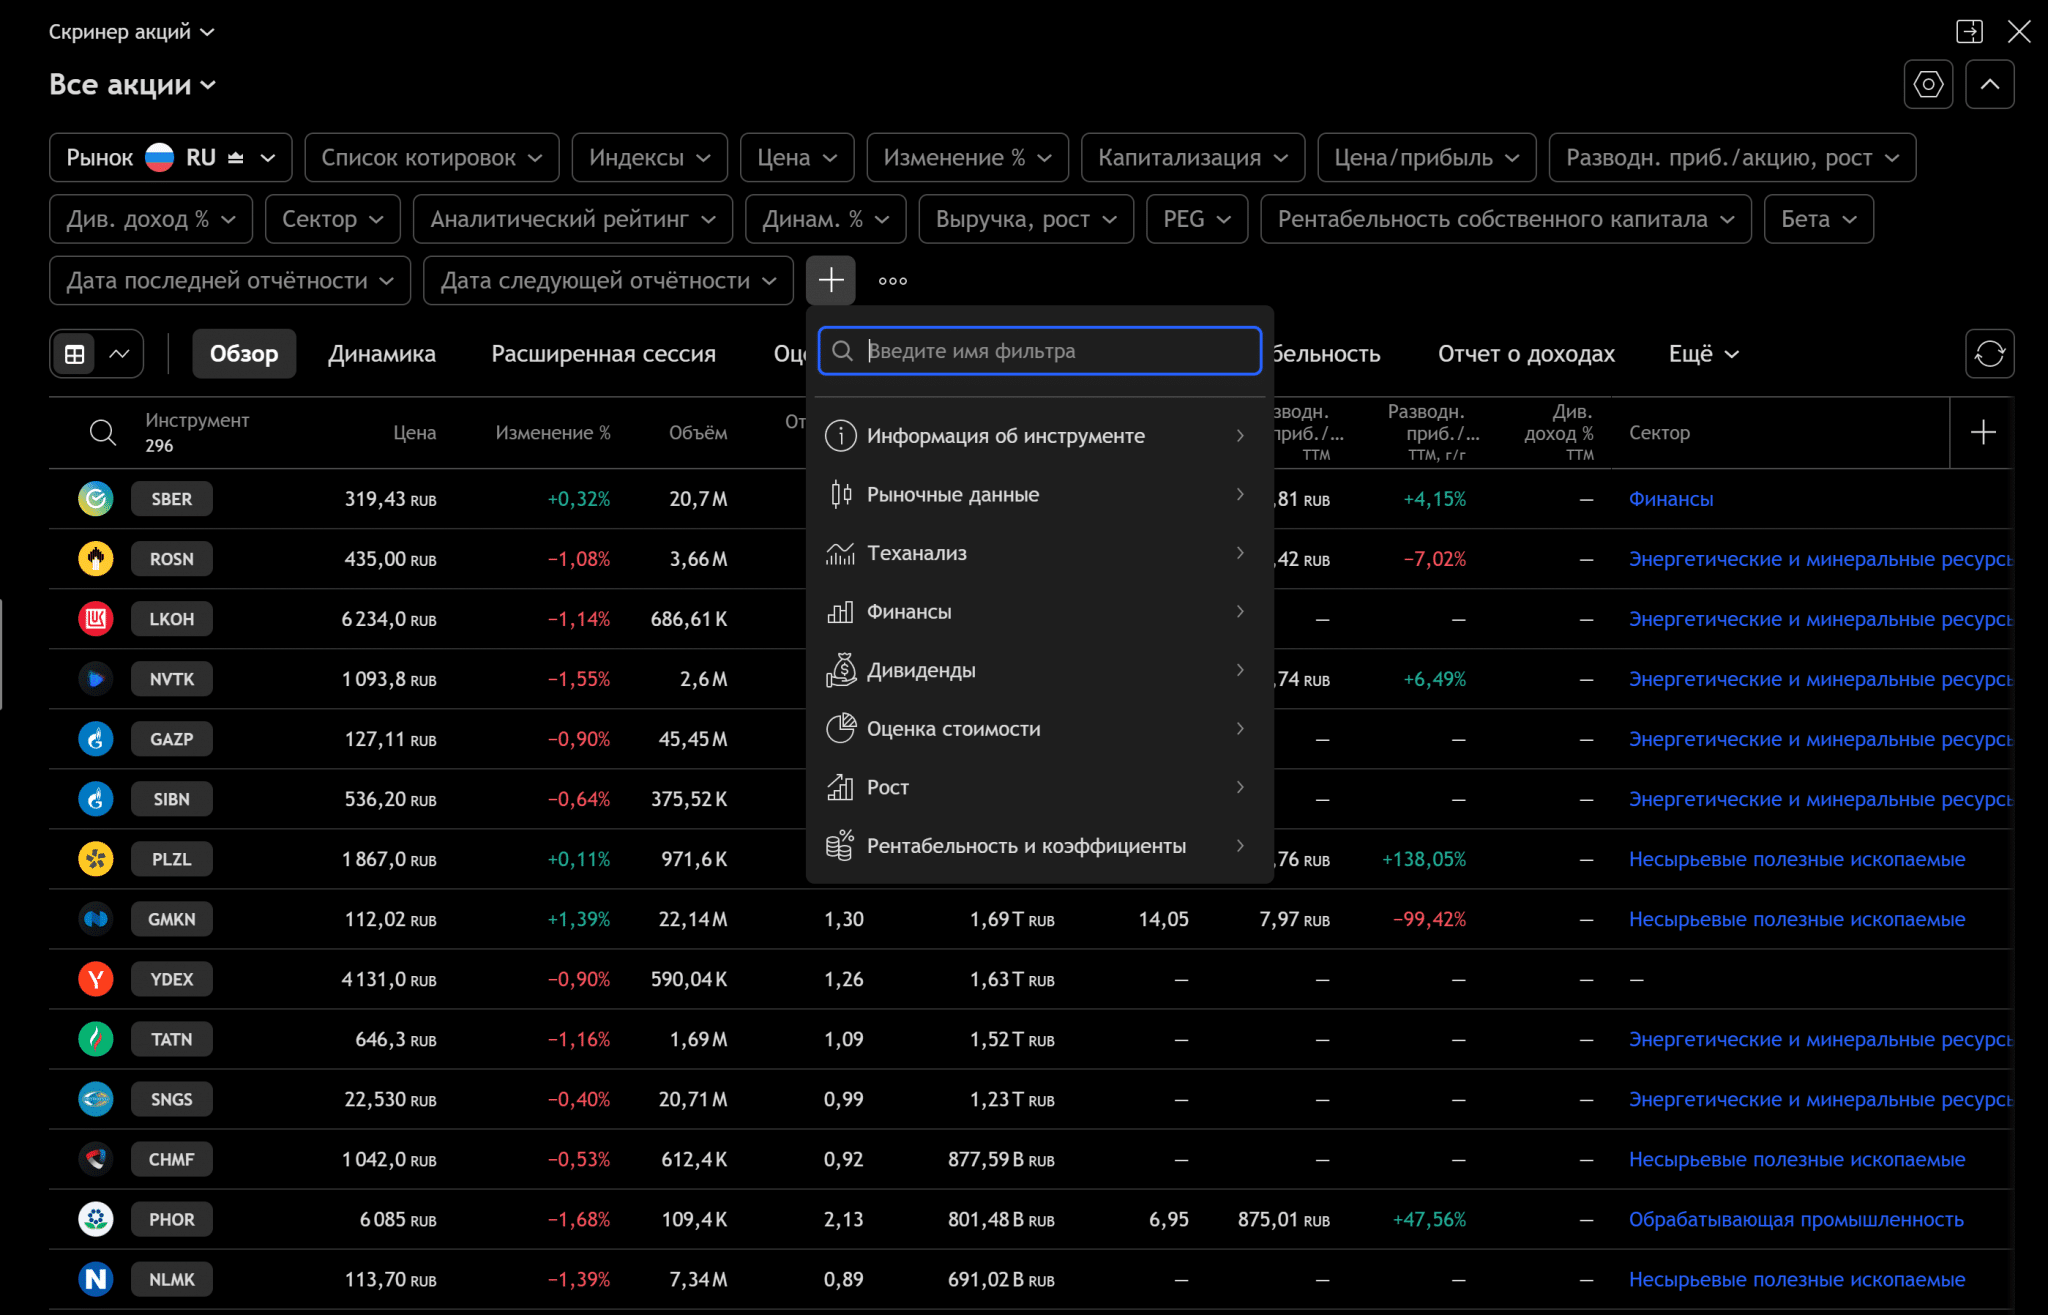
Task: Click the instrument search magnifier icon
Action: click(102, 432)
